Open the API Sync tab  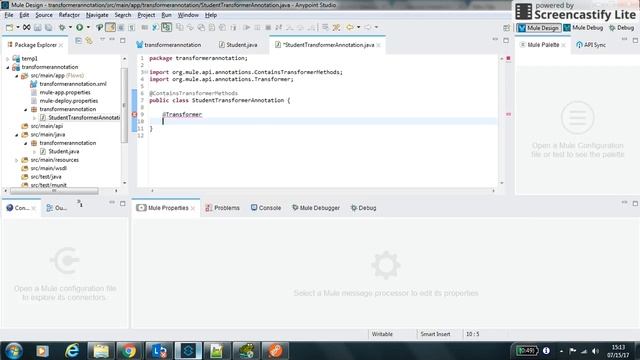click(x=591, y=45)
